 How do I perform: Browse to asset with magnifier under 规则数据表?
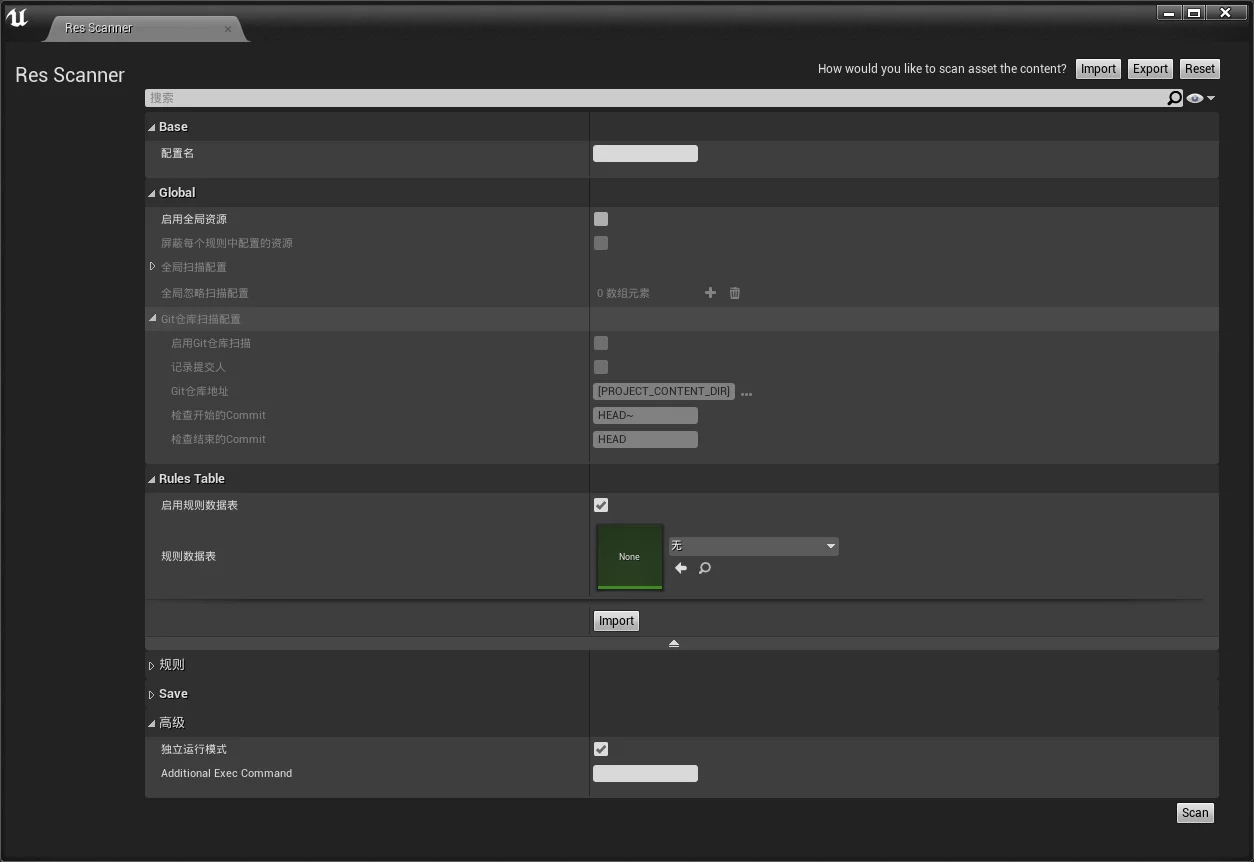coord(705,568)
